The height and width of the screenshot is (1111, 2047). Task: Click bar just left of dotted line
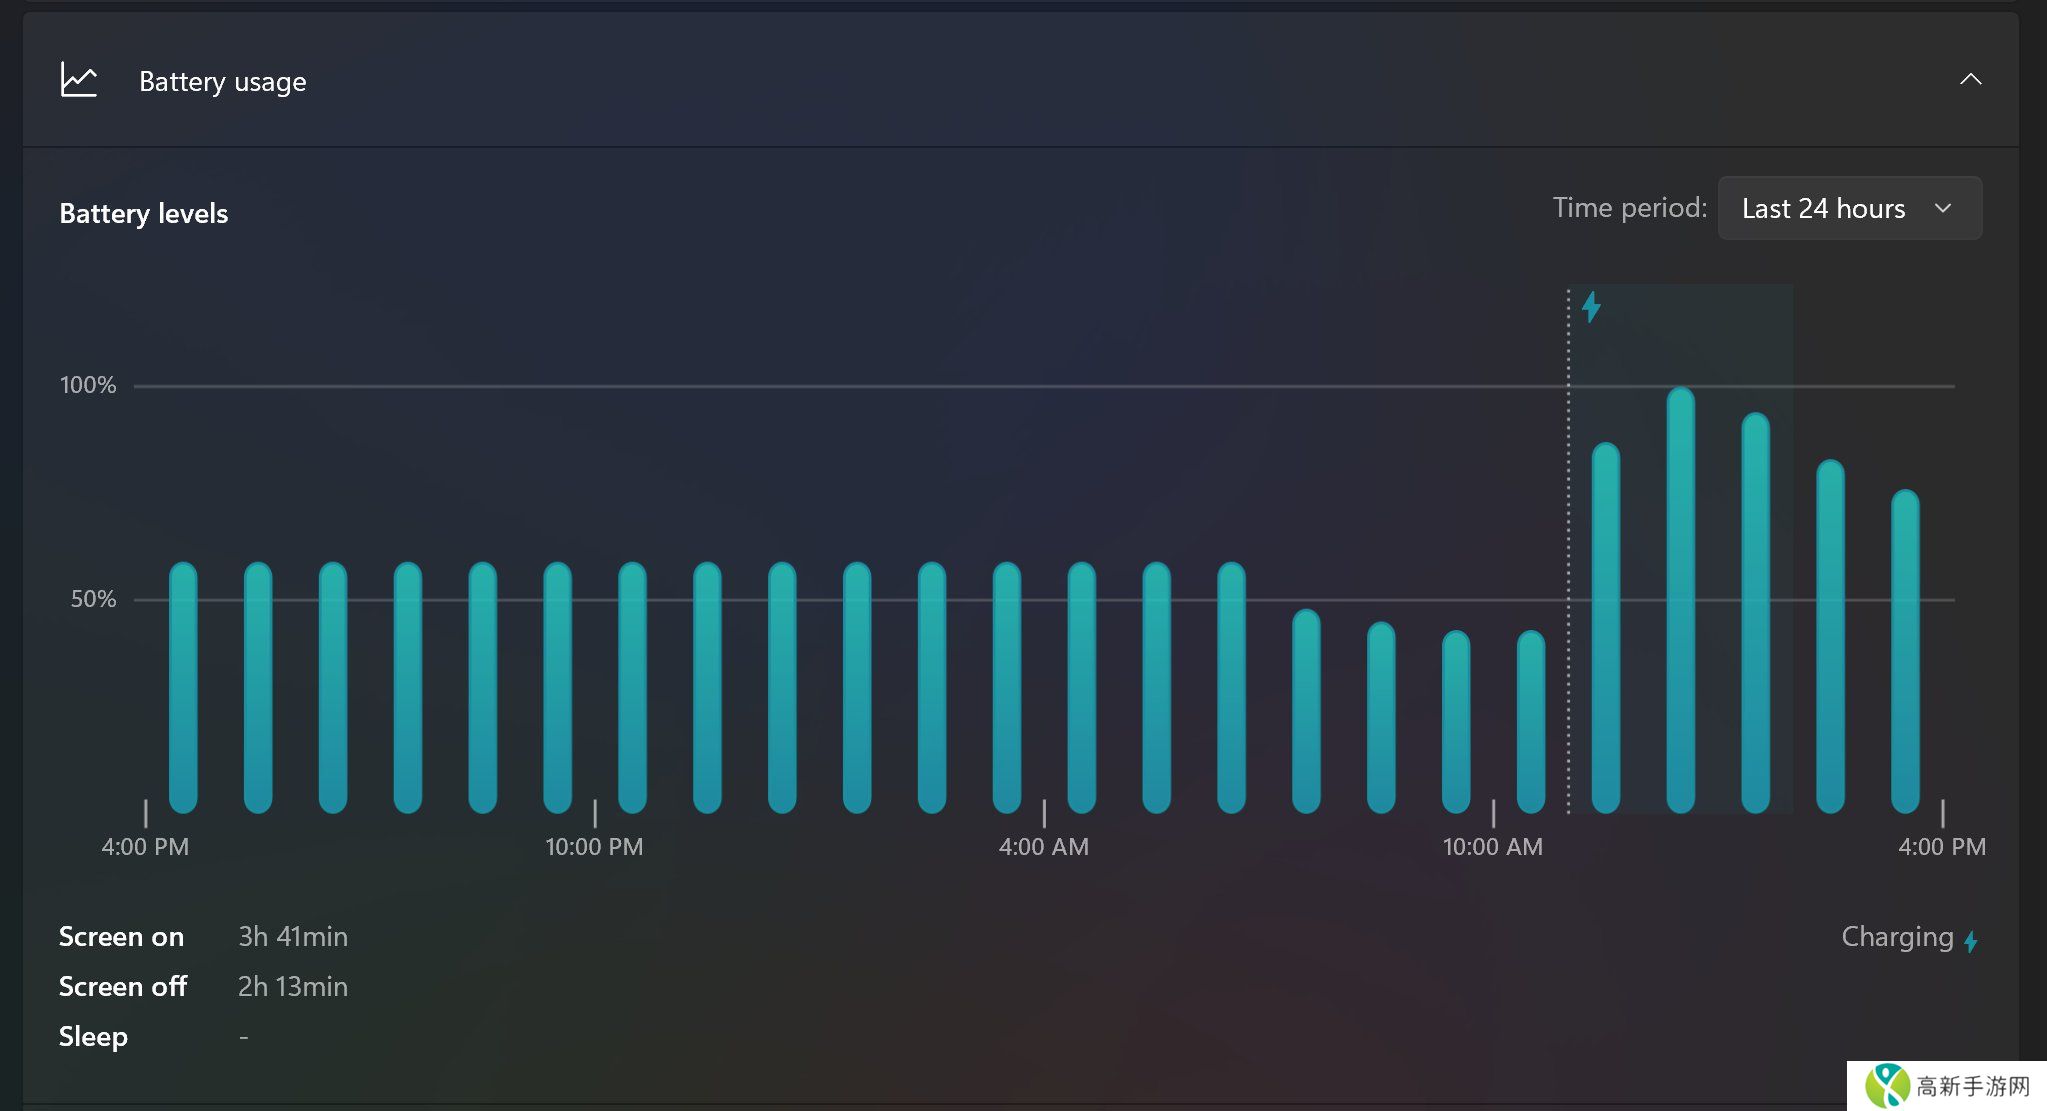click(1530, 720)
